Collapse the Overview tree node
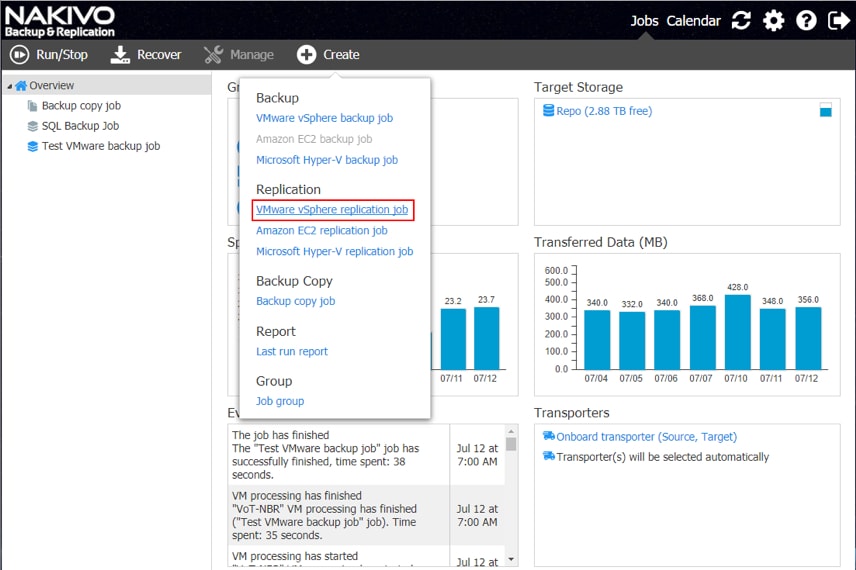This screenshot has height=570, width=856. (8, 86)
